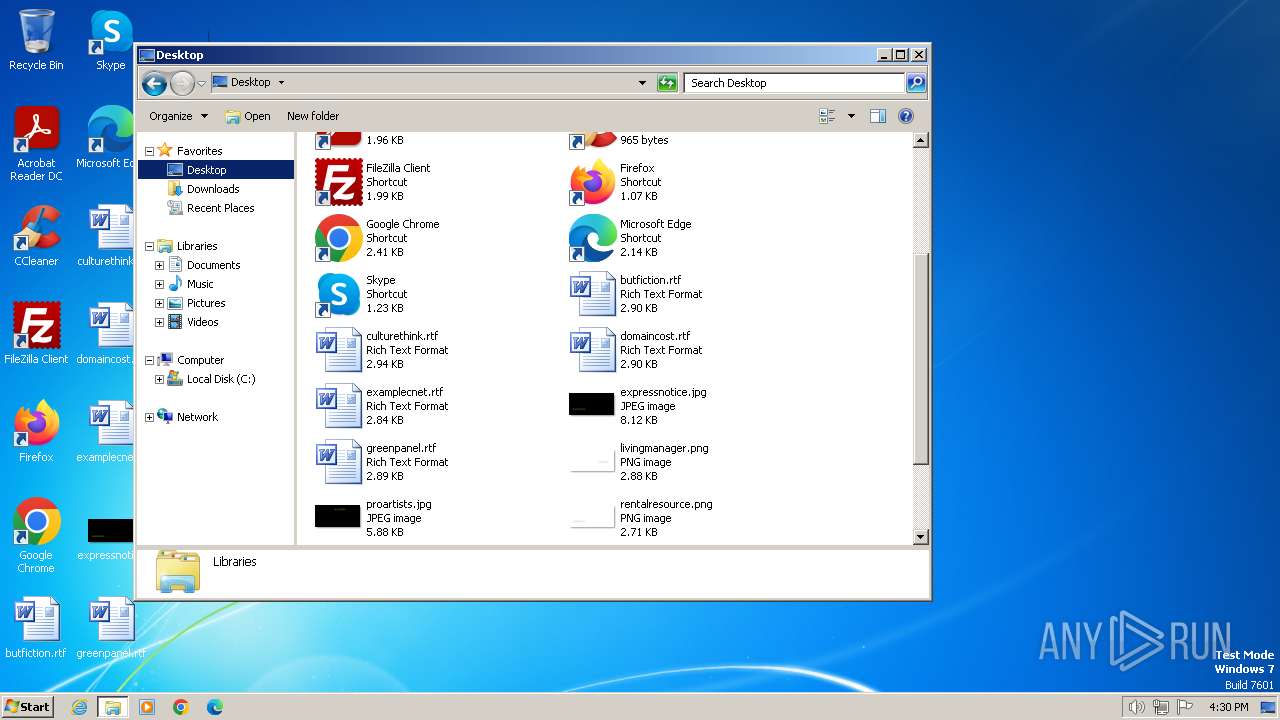This screenshot has height=720, width=1280.
Task: Open the previous locations dropdown
Action: [642, 83]
